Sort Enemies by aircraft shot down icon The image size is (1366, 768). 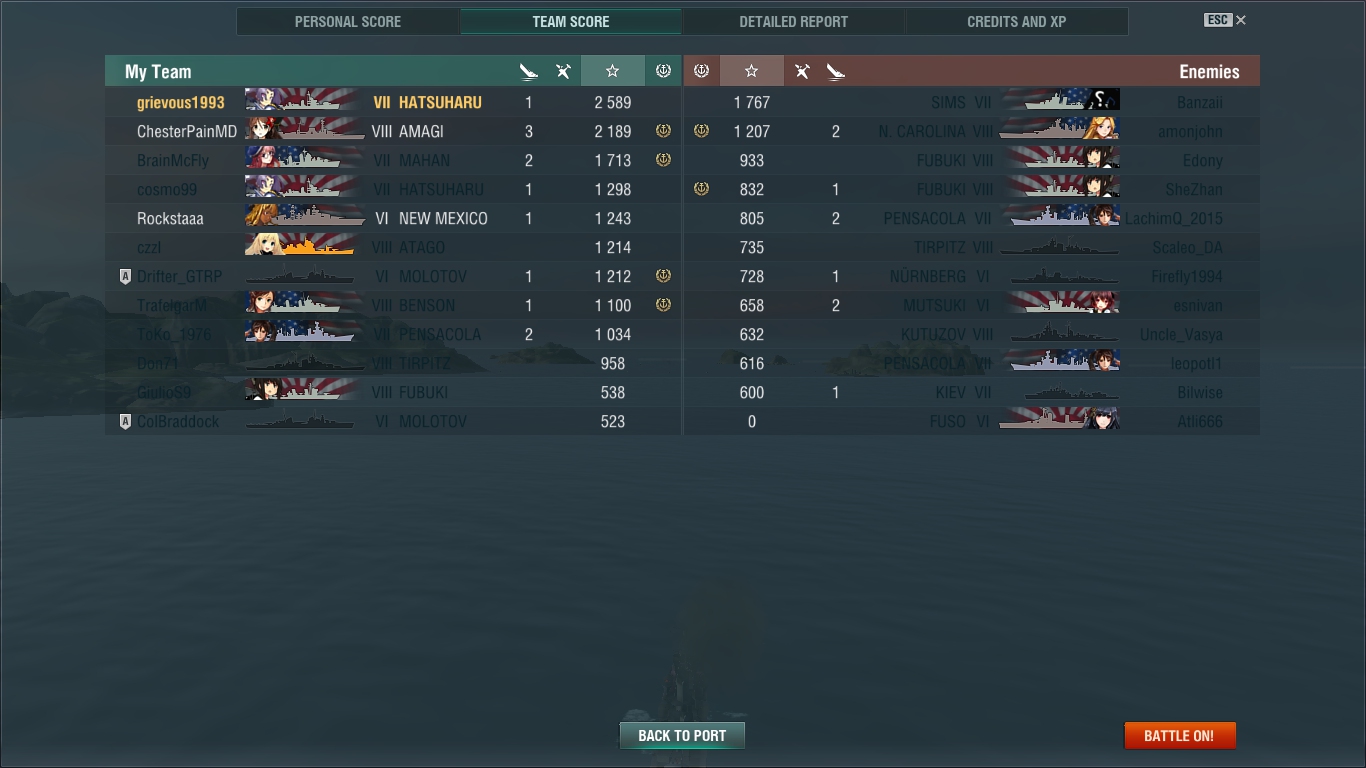click(802, 71)
